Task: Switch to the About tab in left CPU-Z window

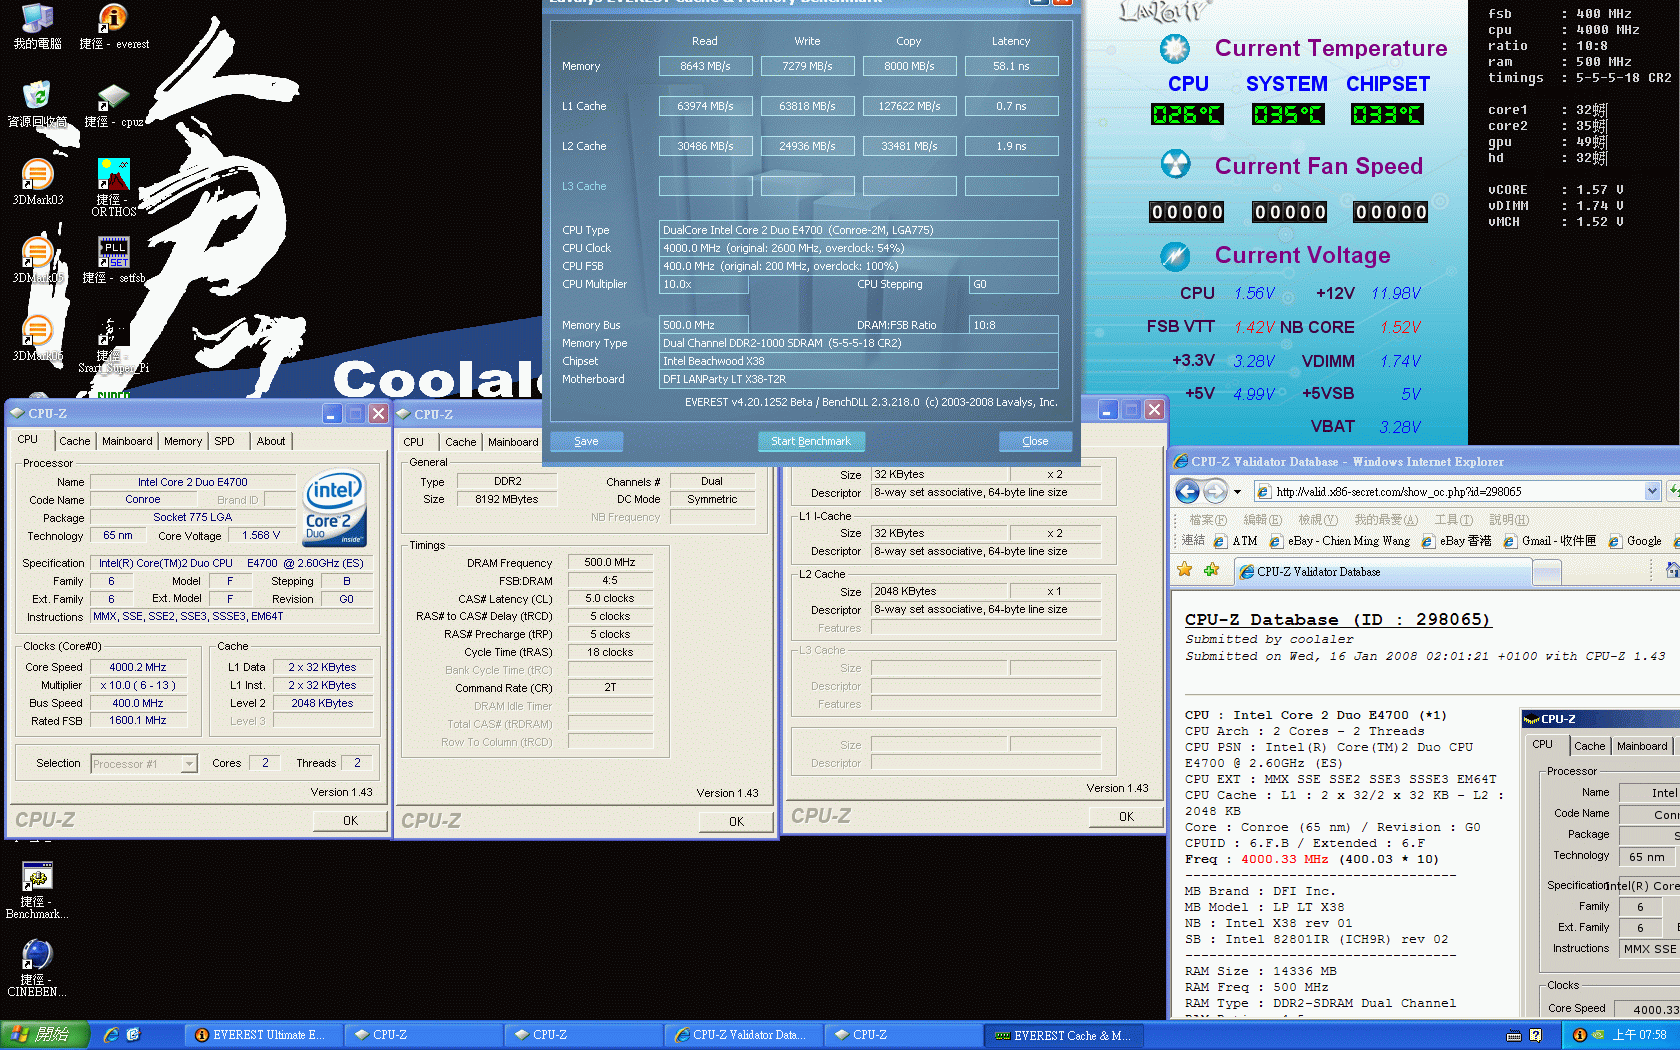Action: click(270, 441)
